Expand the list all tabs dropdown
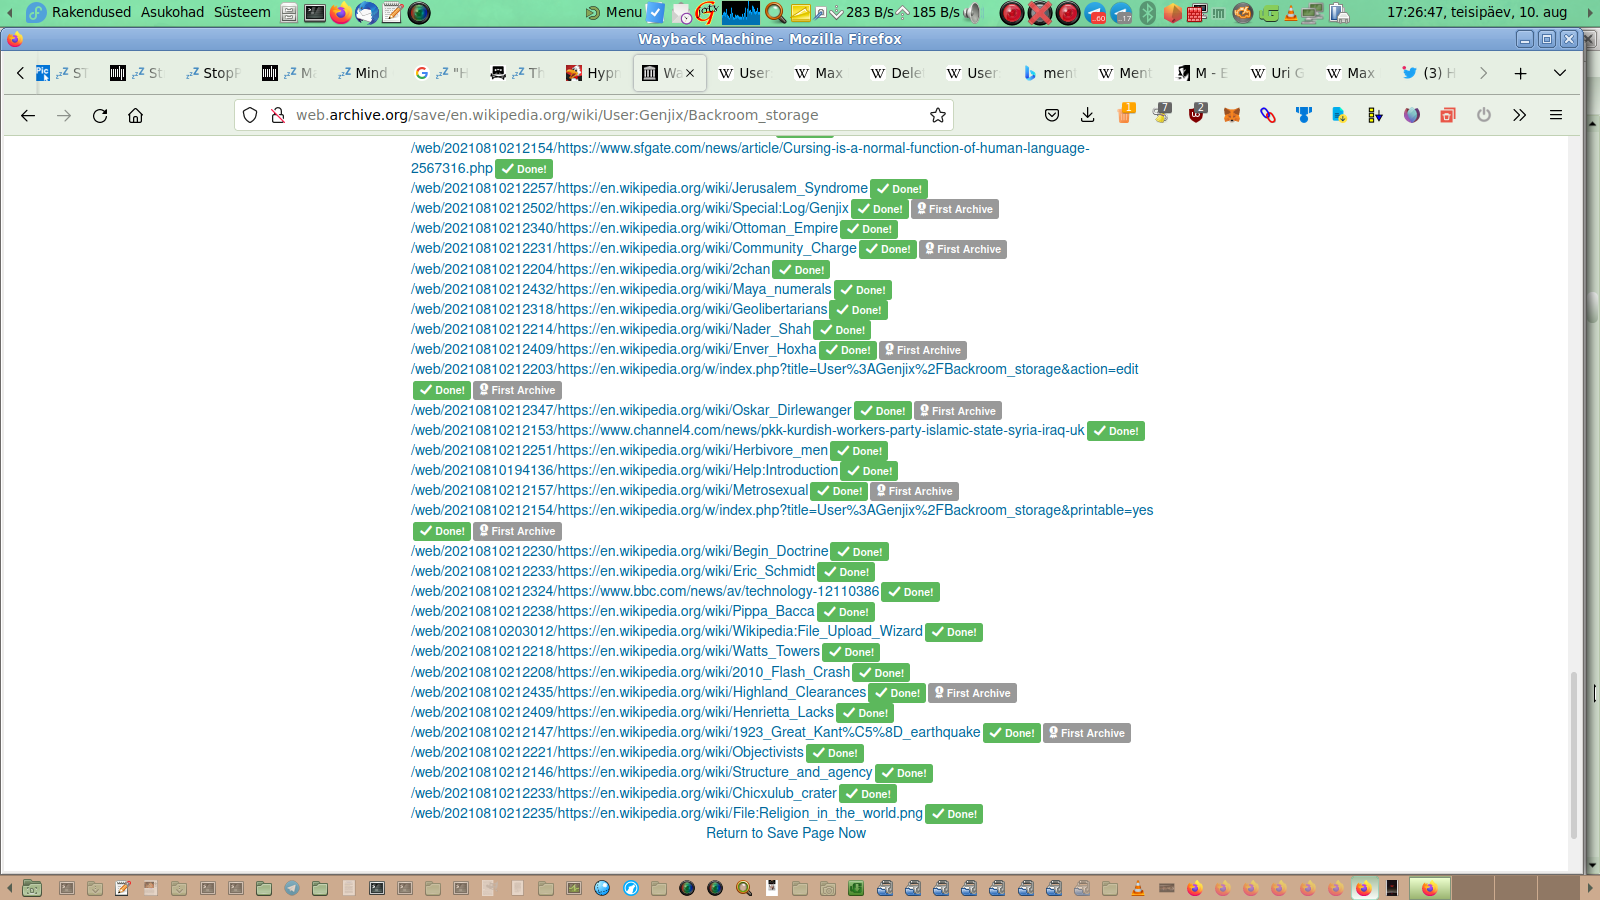Image resolution: width=1600 pixels, height=900 pixels. coord(1559,73)
